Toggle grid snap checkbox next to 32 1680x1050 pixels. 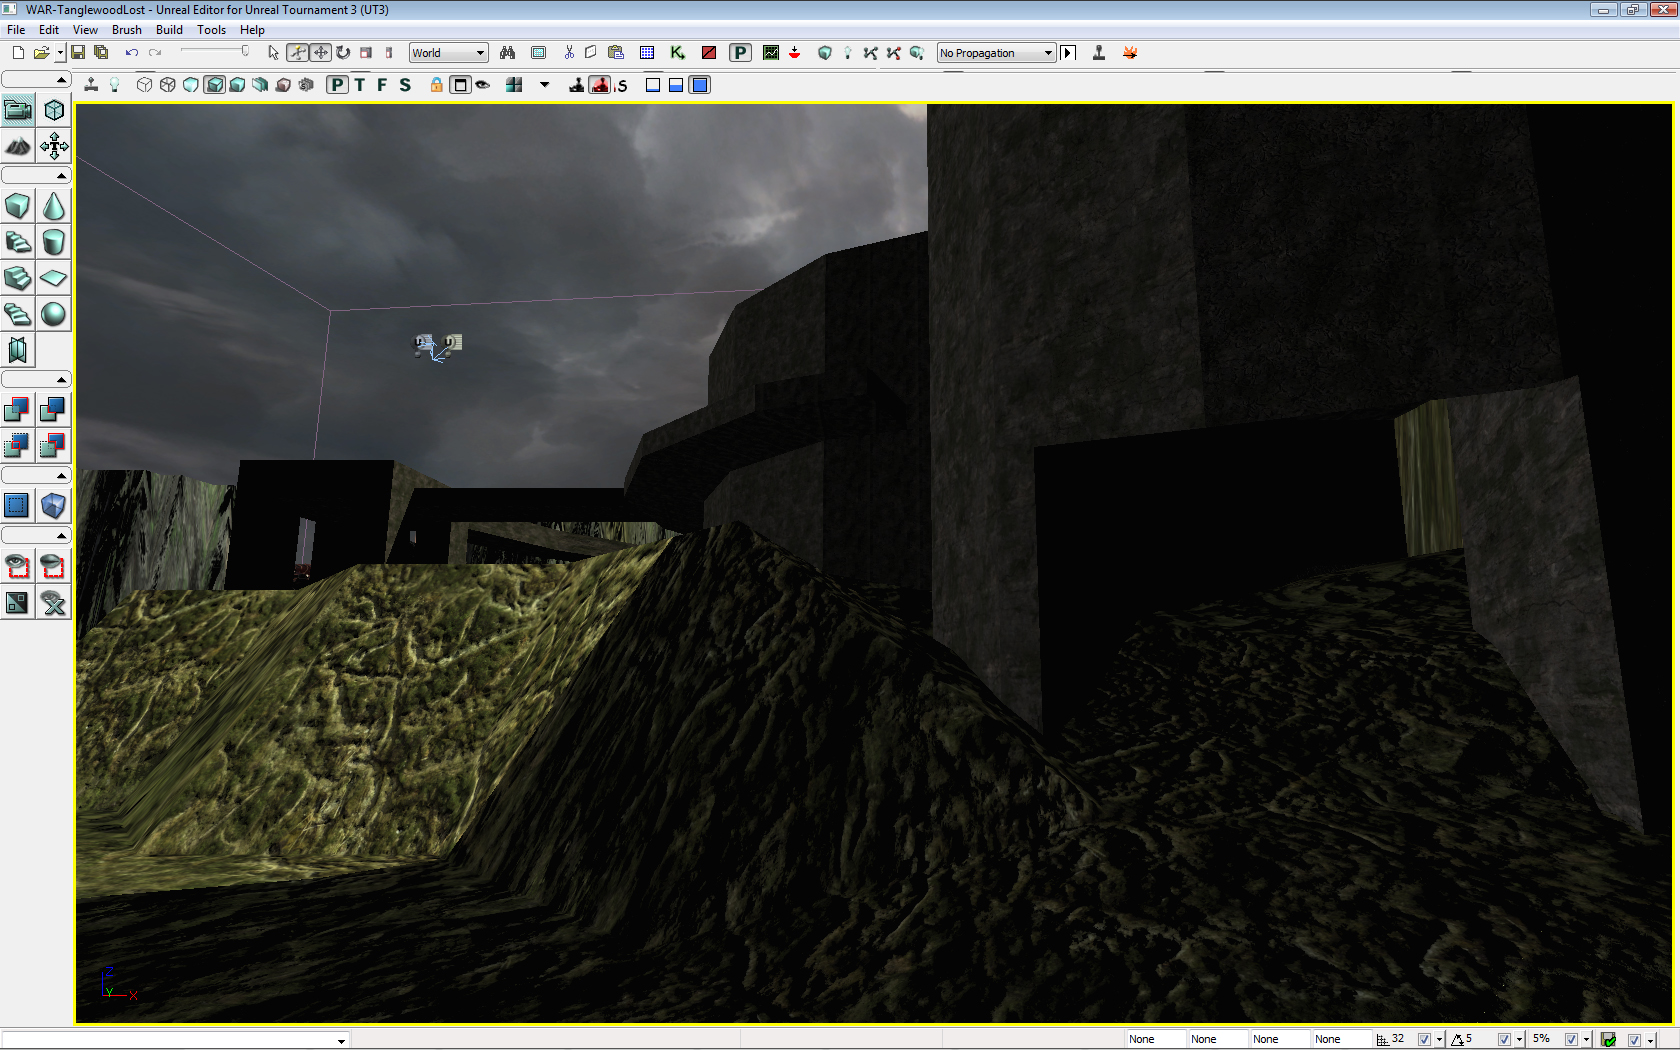coord(1424,1040)
